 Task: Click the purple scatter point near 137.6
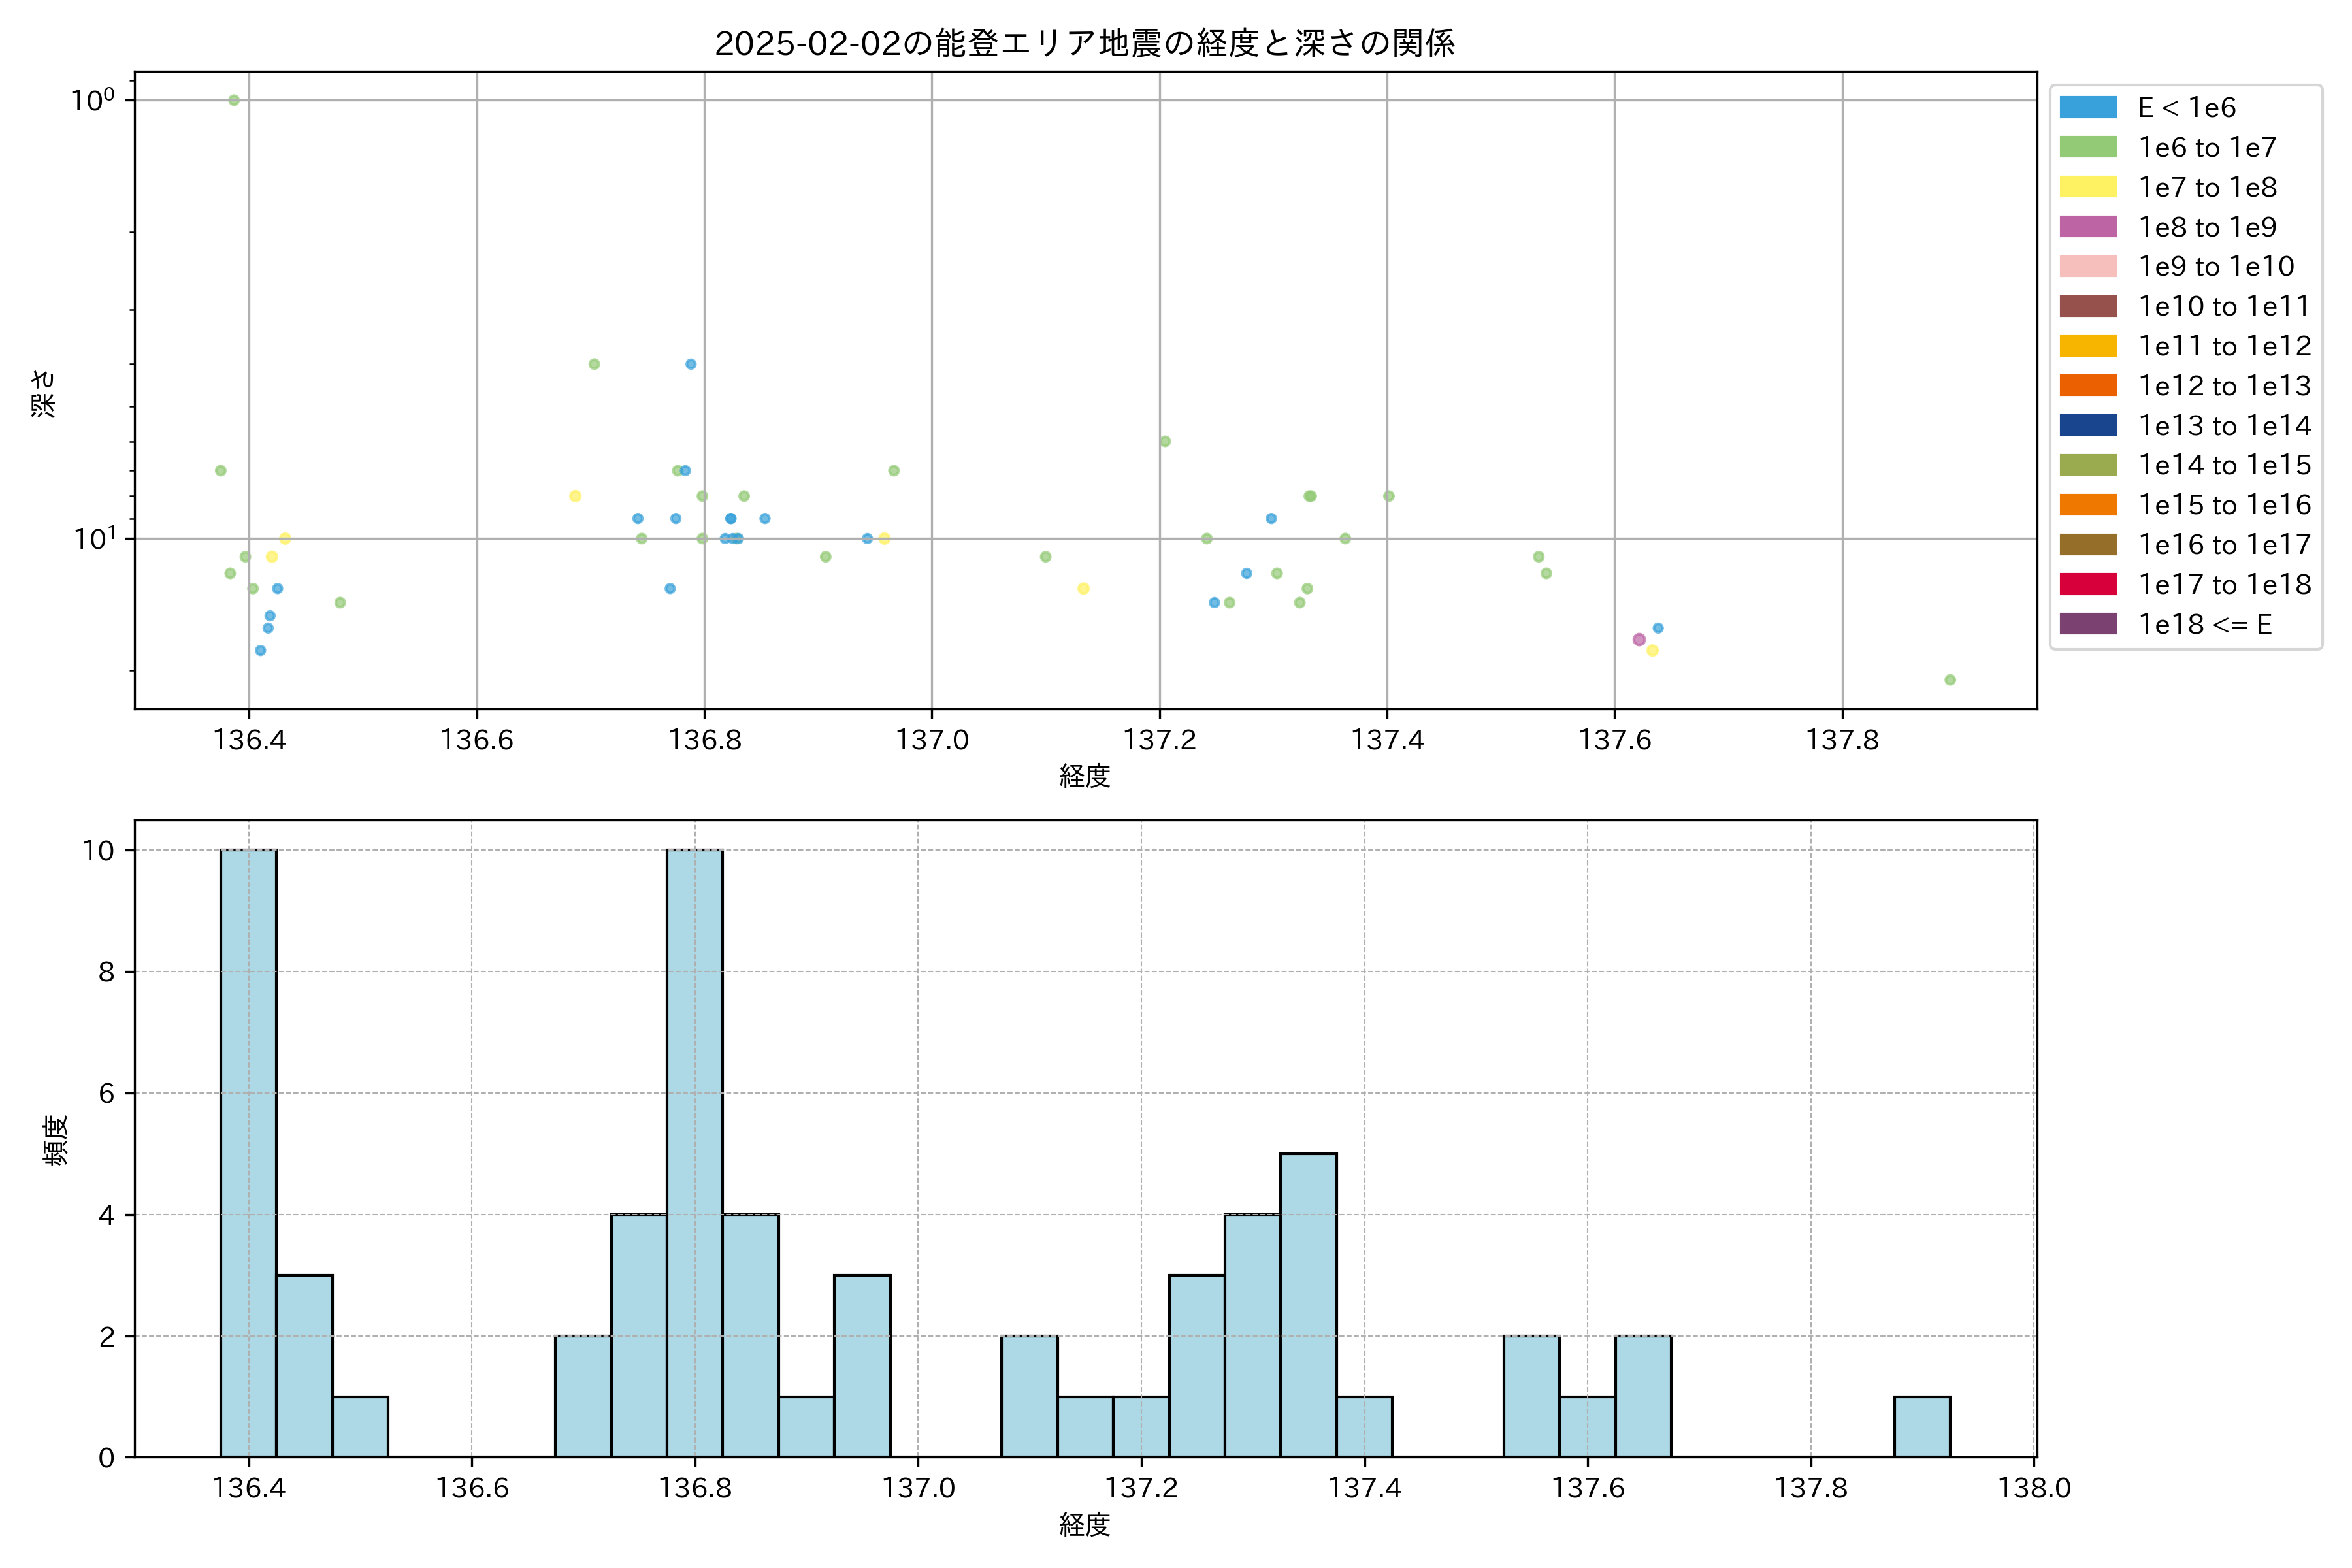pyautogui.click(x=1639, y=640)
